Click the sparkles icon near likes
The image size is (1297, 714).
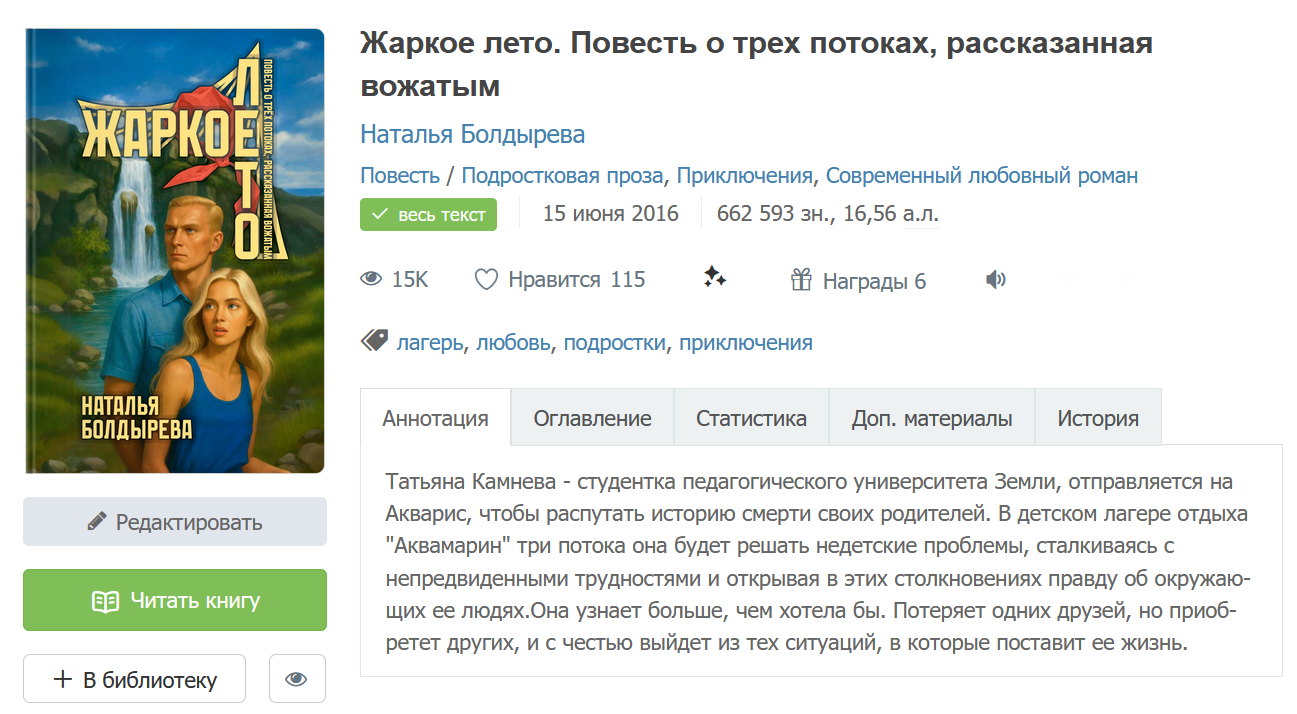(714, 278)
